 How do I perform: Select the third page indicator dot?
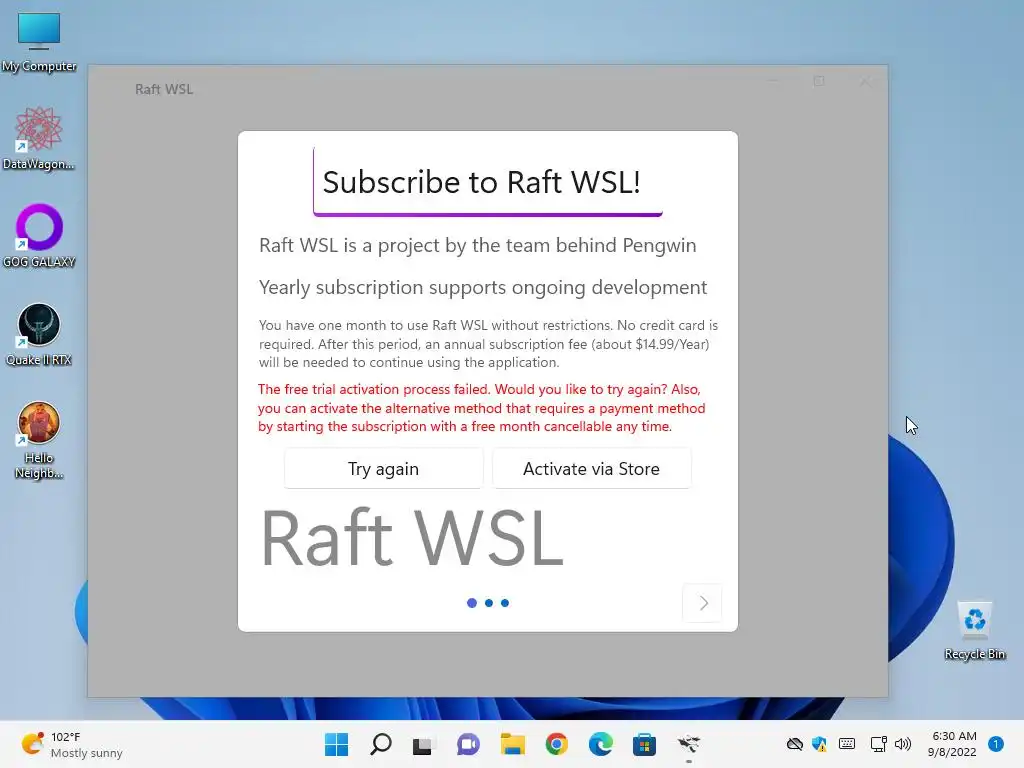point(505,603)
